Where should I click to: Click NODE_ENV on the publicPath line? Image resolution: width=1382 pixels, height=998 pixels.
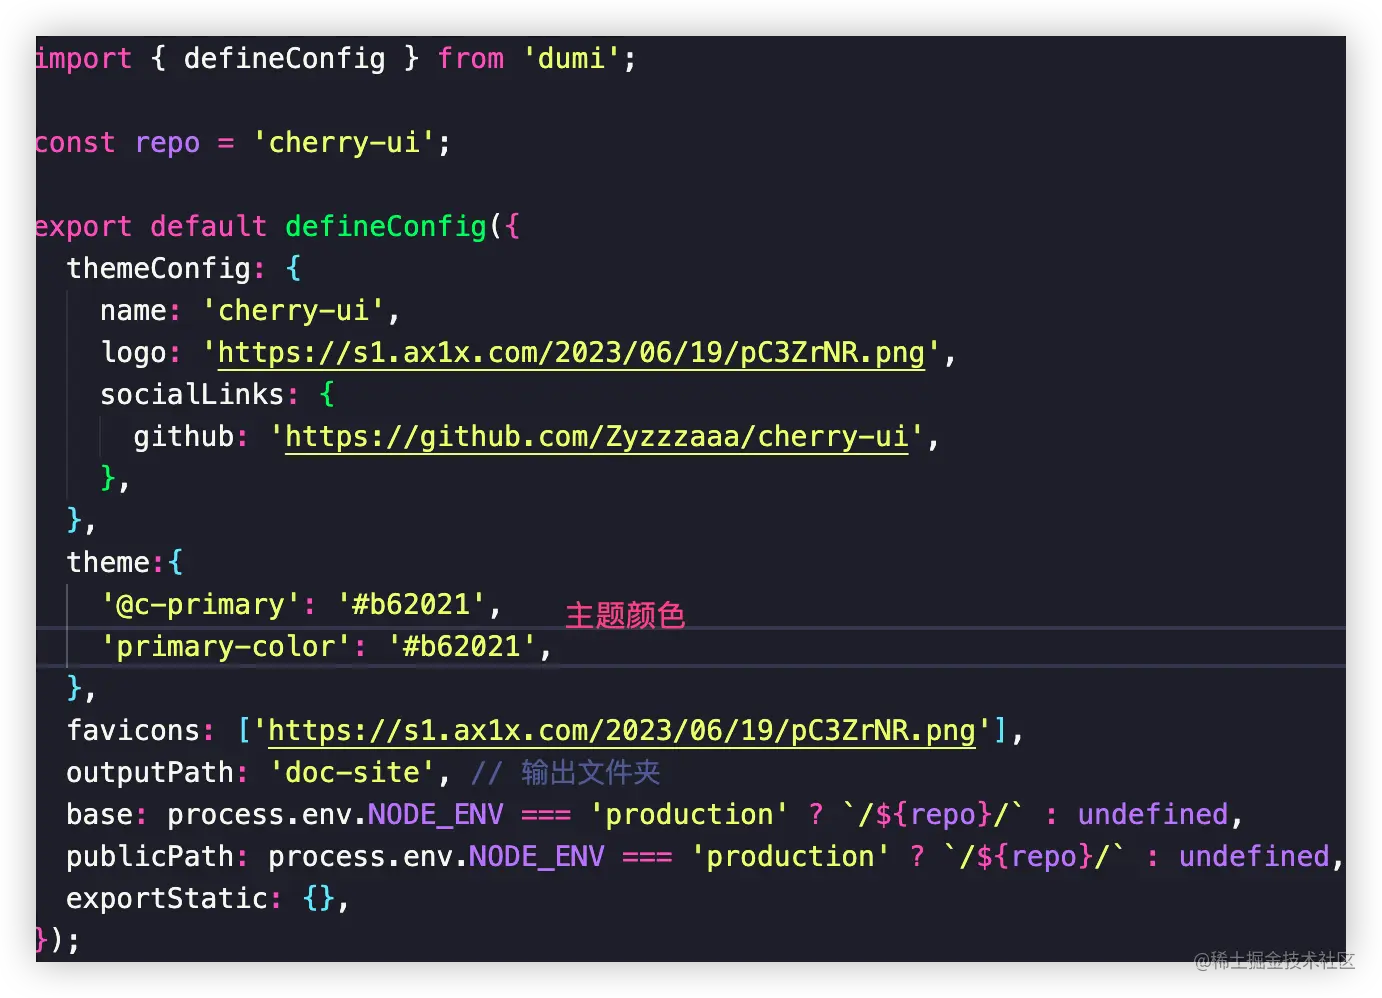click(537, 857)
